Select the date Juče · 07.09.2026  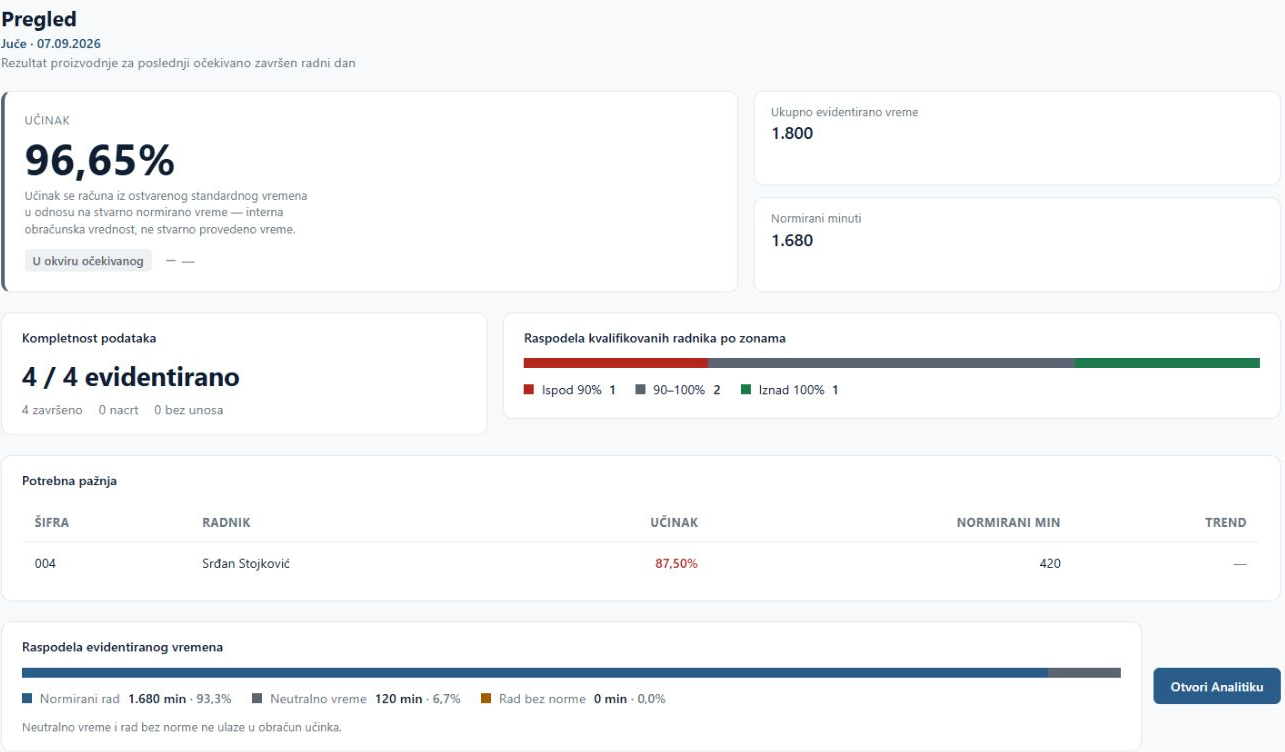point(51,44)
